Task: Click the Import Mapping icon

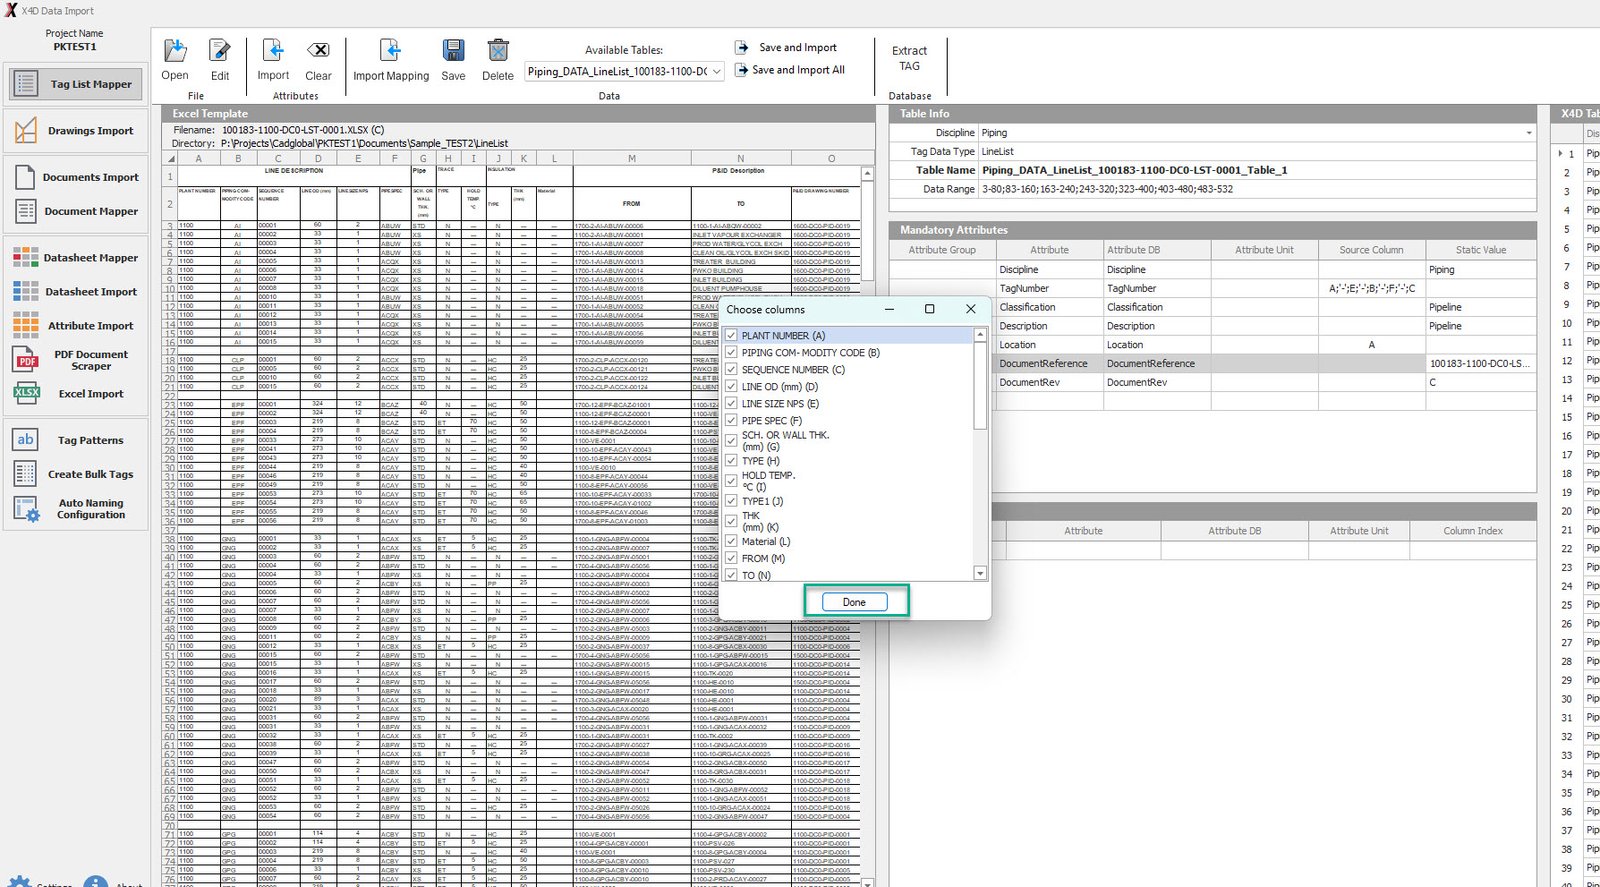Action: (390, 51)
